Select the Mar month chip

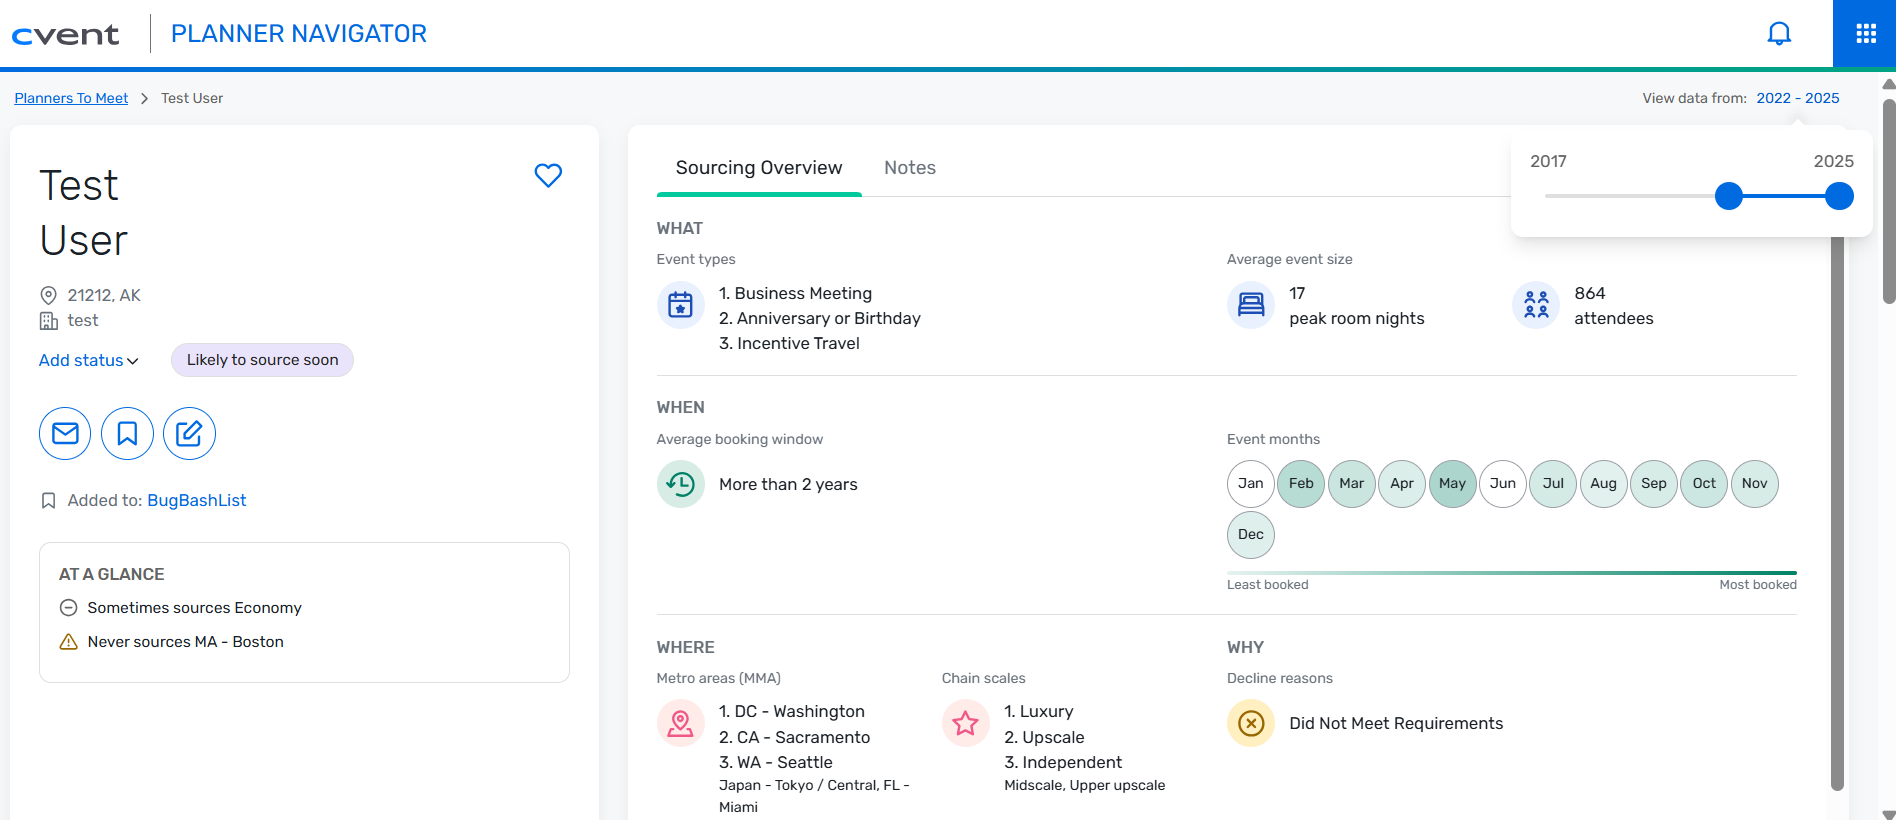coord(1352,484)
